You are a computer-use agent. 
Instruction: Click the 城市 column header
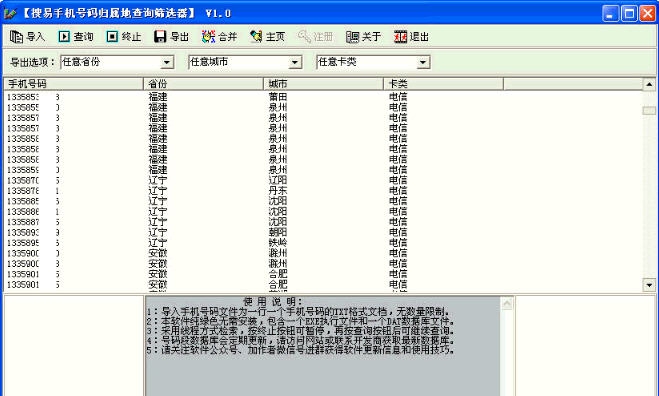pos(324,84)
